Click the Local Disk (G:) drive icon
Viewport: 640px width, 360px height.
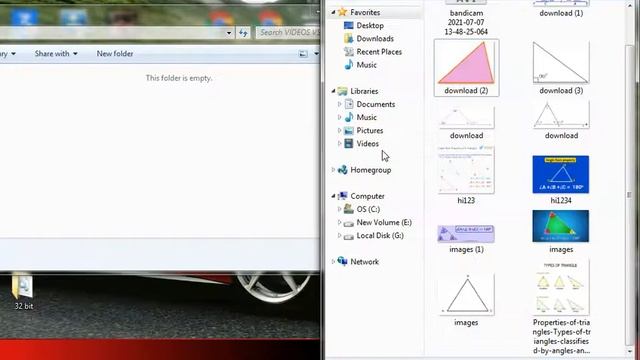pyautogui.click(x=349, y=236)
